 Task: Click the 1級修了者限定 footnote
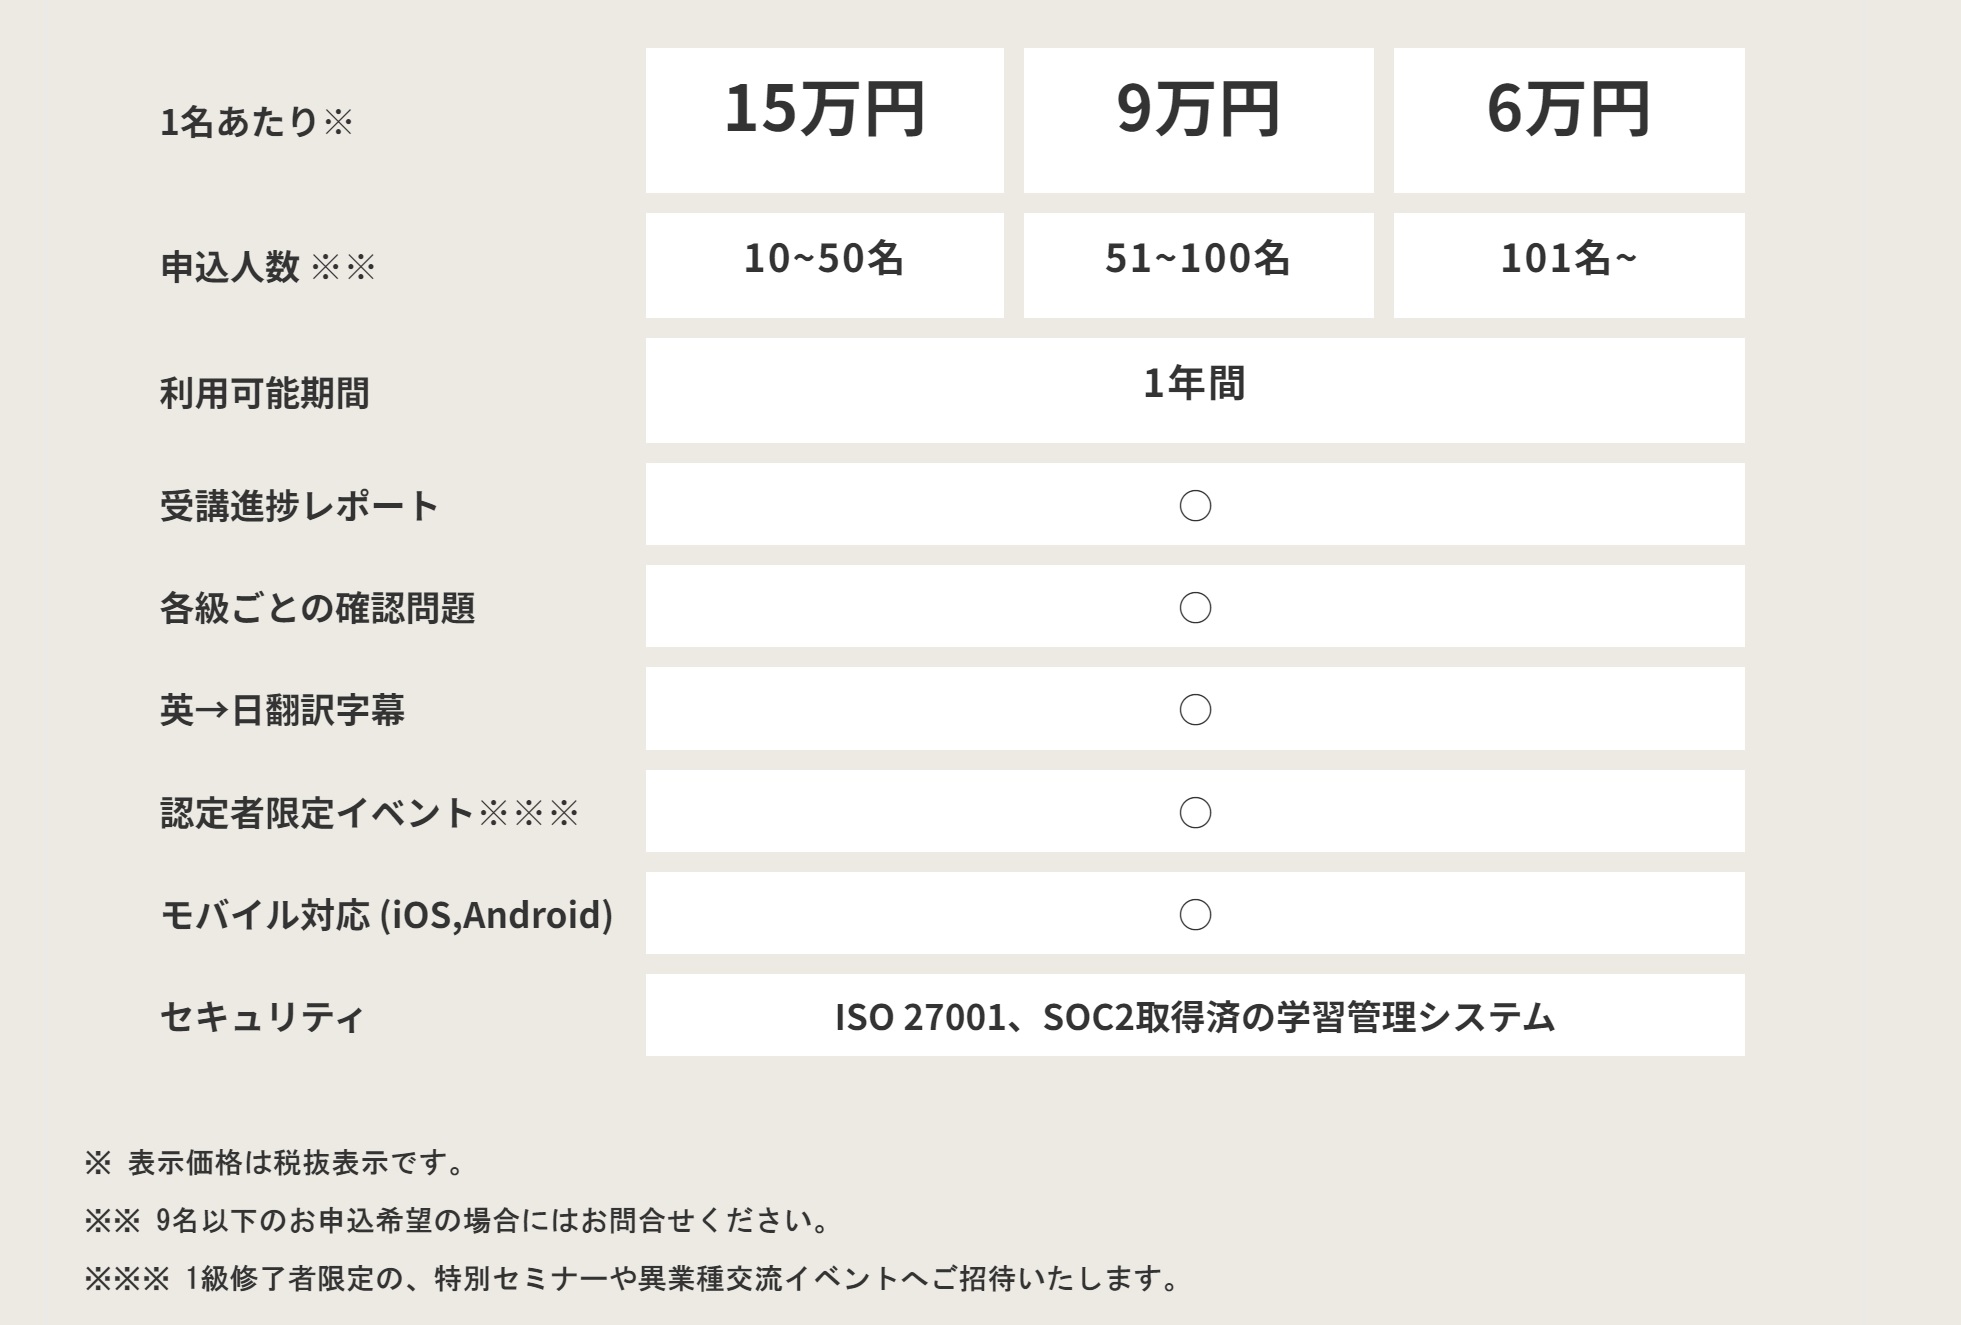(x=634, y=1278)
